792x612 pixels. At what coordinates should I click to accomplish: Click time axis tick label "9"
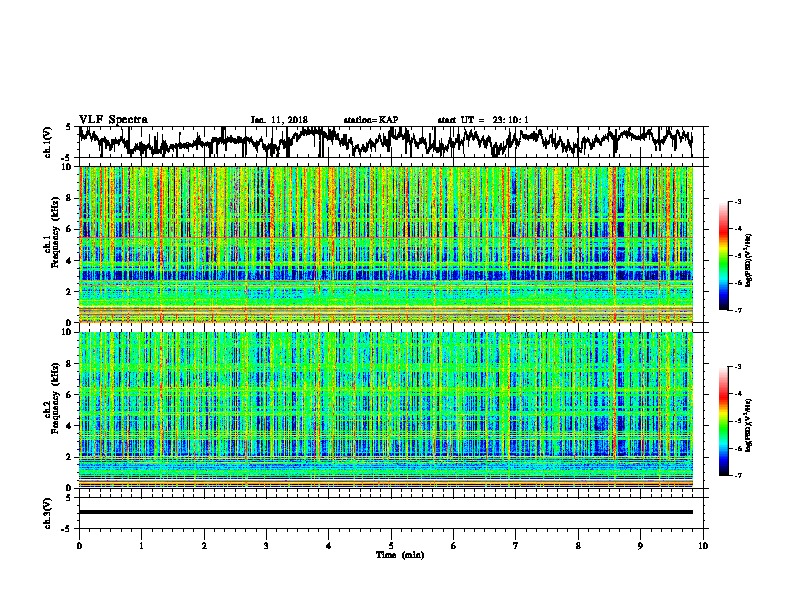point(640,546)
